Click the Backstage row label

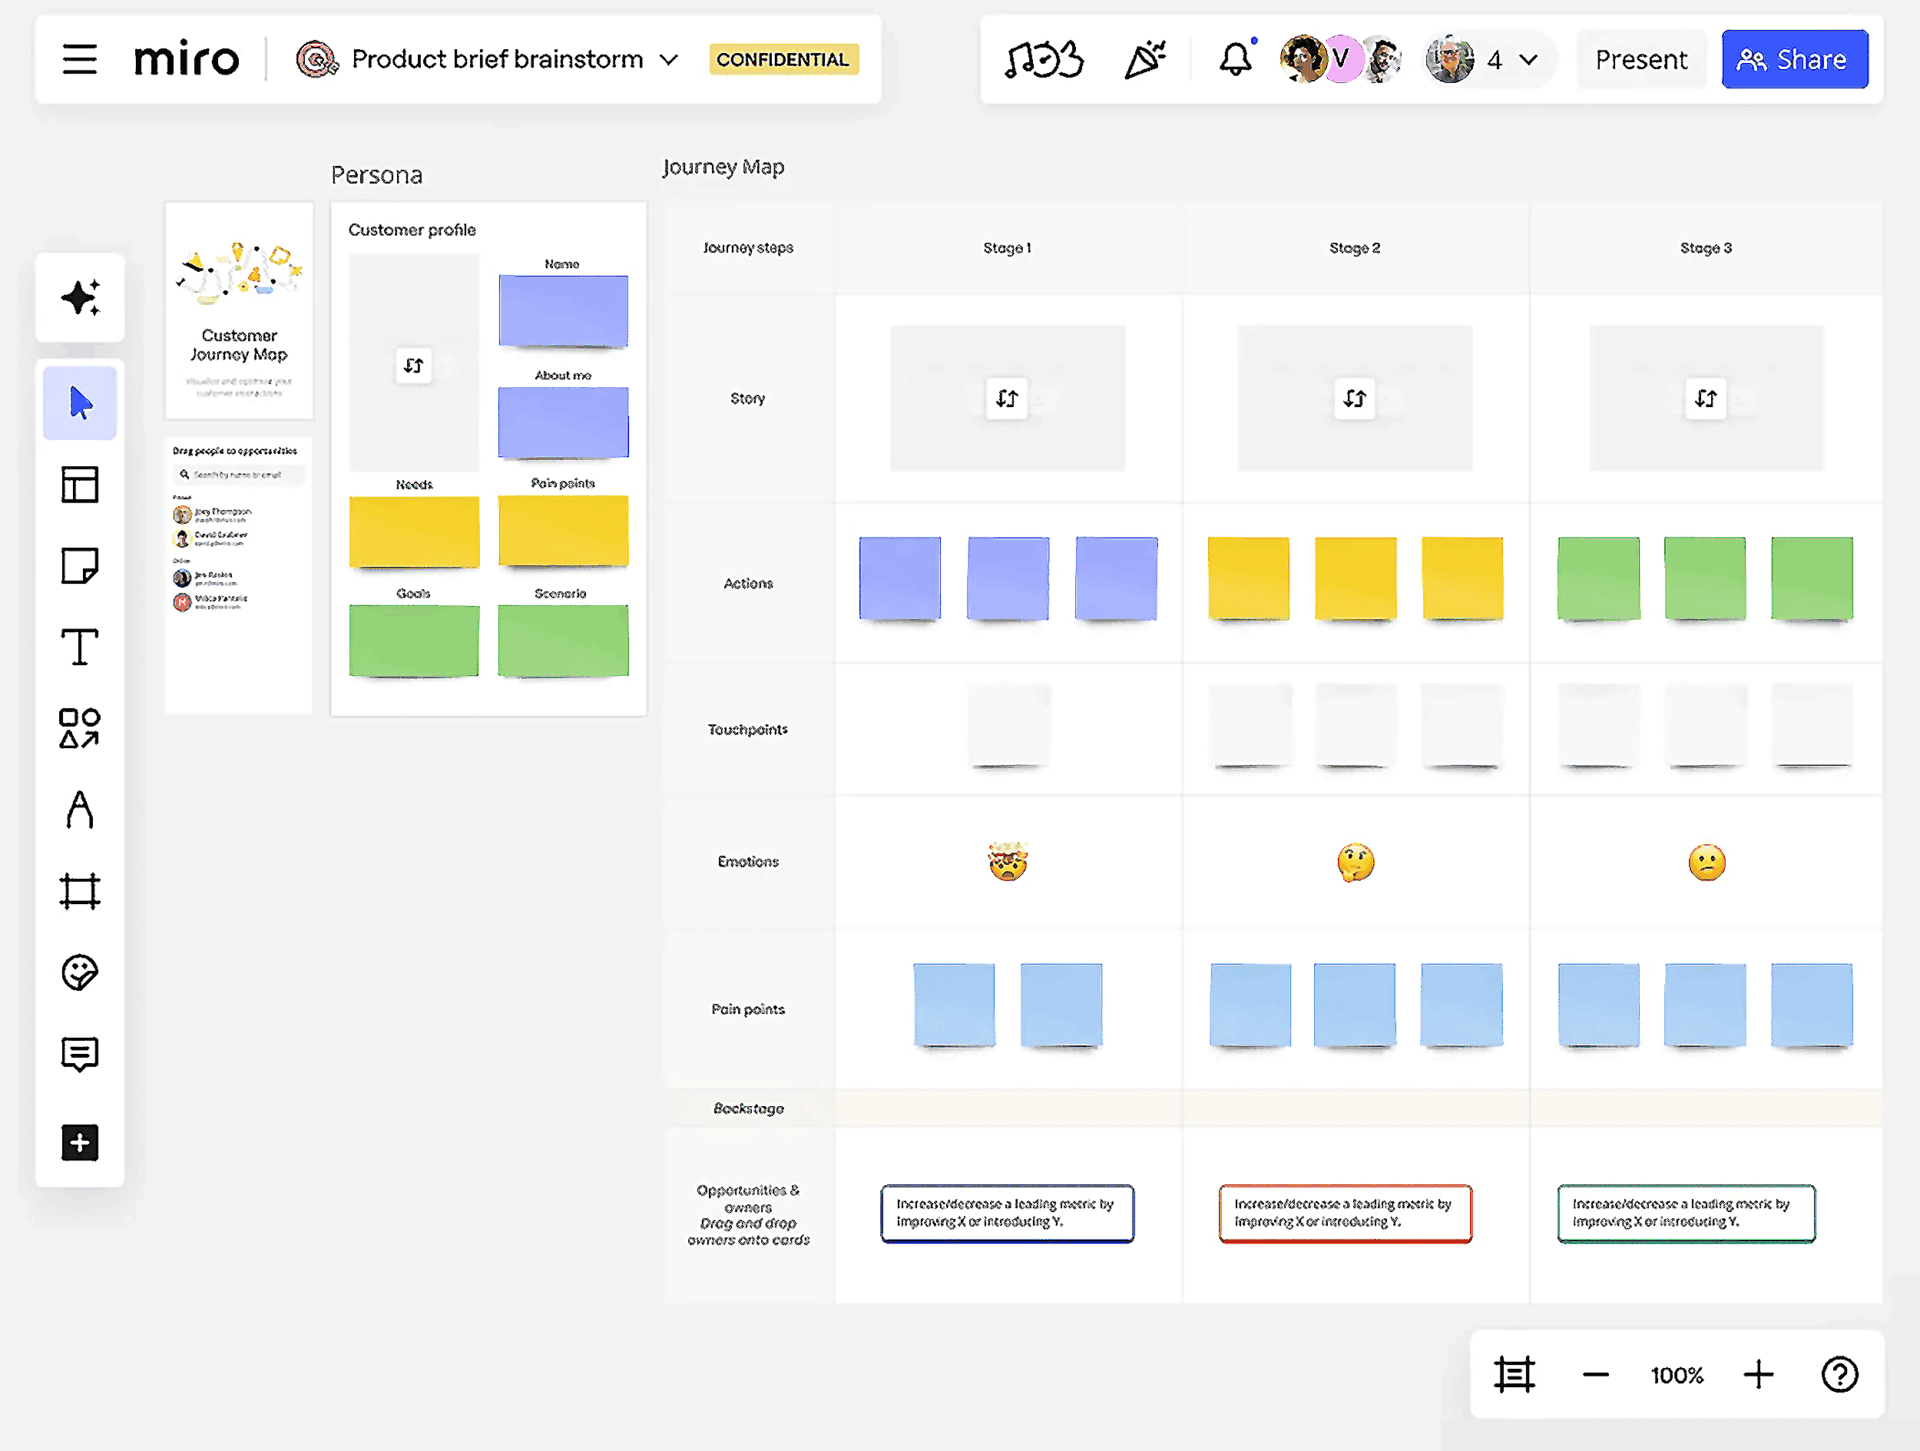coord(748,1108)
